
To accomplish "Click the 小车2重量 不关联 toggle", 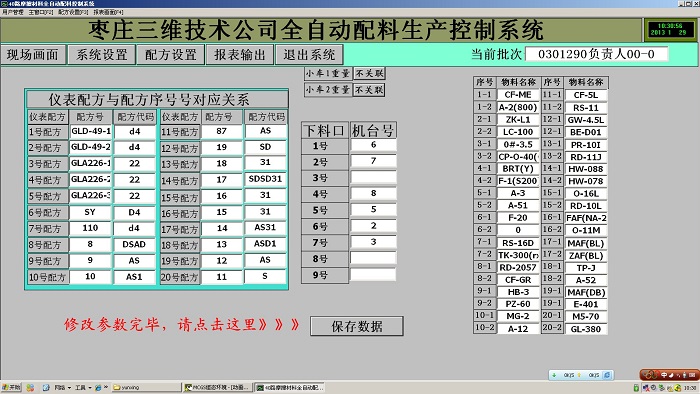I will tap(369, 90).
